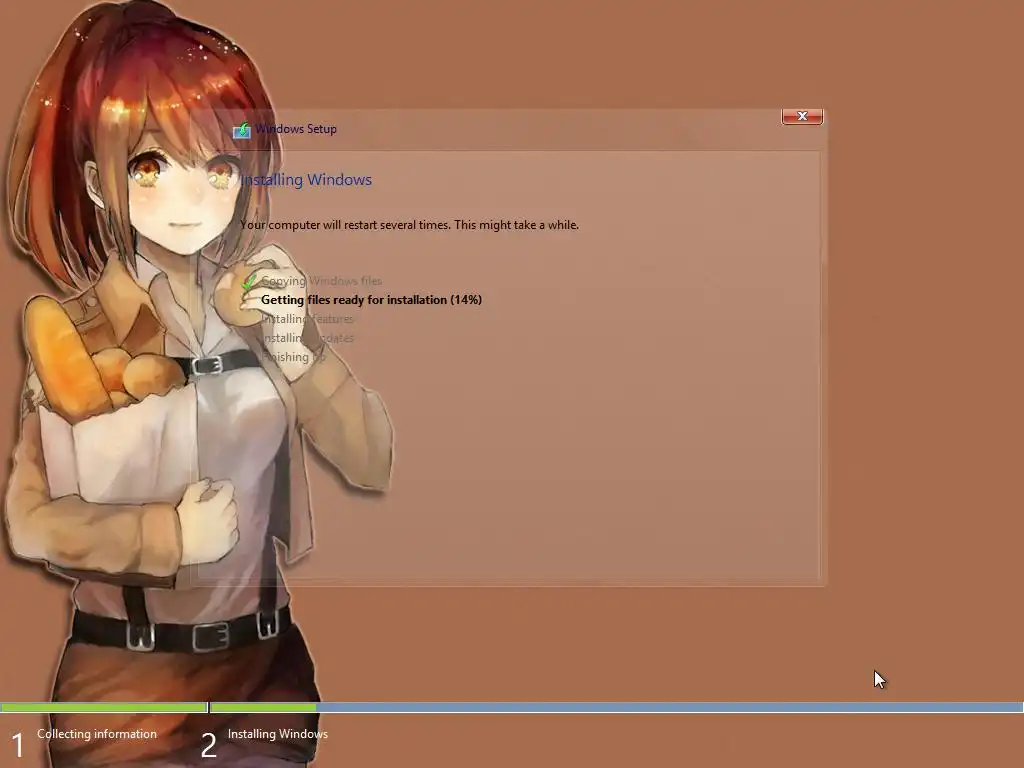This screenshot has width=1024, height=768.
Task: Click the Windows Setup title bar icon
Action: 242,130
